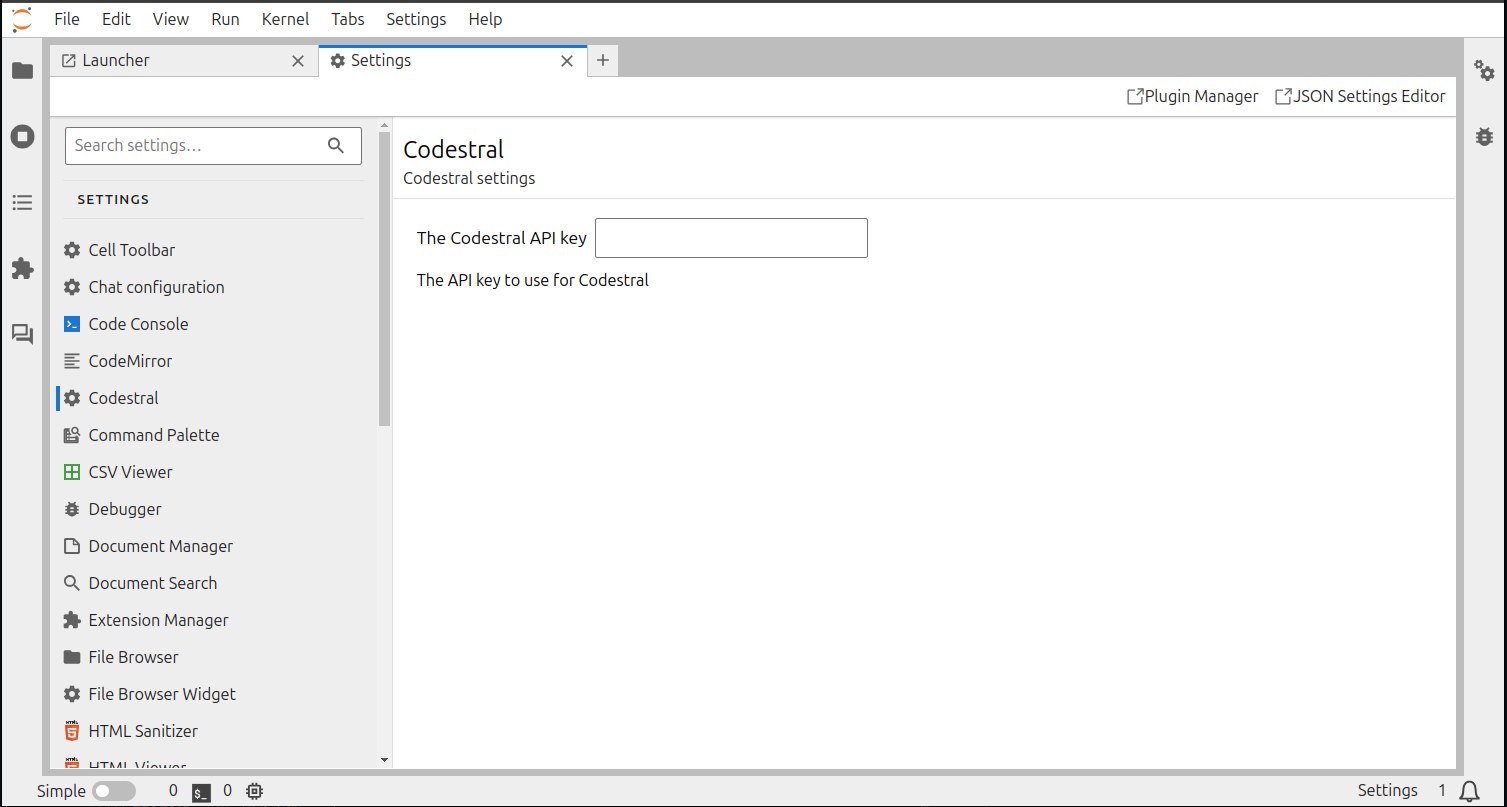The image size is (1507, 807).
Task: Close the Settings tab
Action: (567, 61)
